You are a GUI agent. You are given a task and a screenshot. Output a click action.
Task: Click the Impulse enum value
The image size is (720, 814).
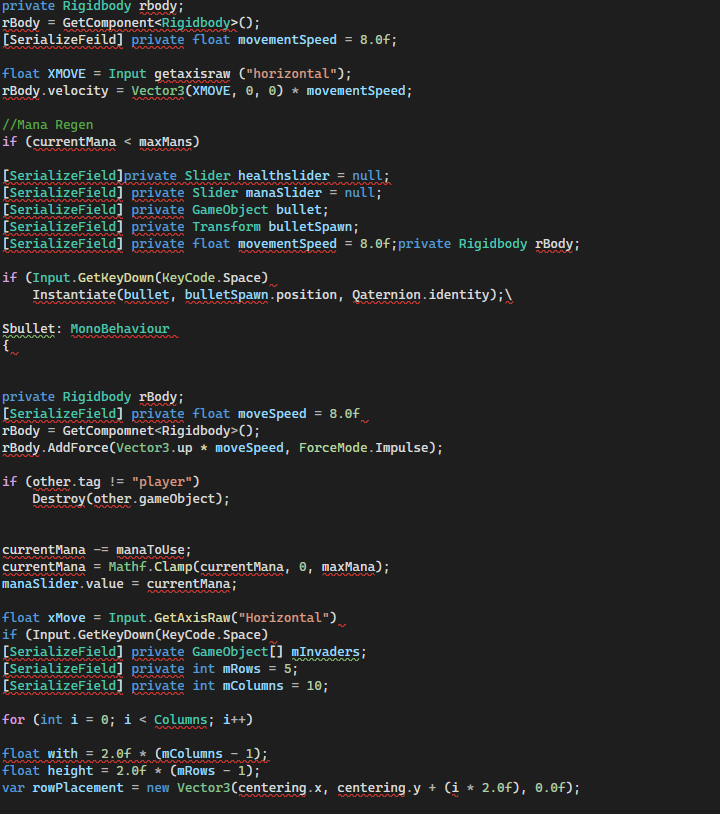(x=401, y=448)
